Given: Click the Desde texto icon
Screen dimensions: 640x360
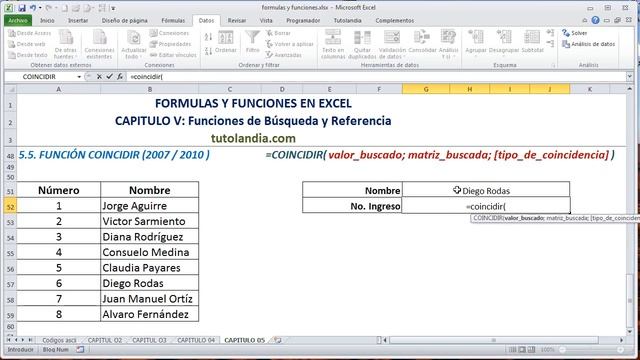Looking at the screenshot, I should (28, 55).
